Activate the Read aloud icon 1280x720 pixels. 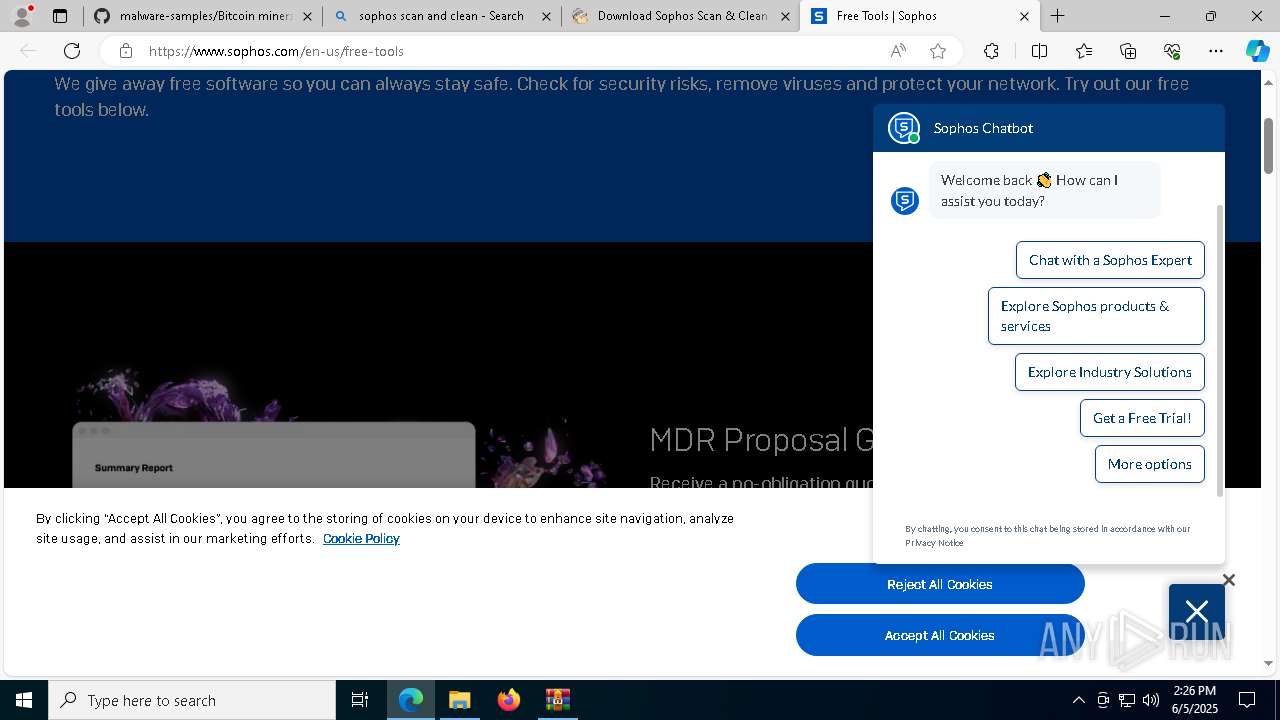coord(898,51)
